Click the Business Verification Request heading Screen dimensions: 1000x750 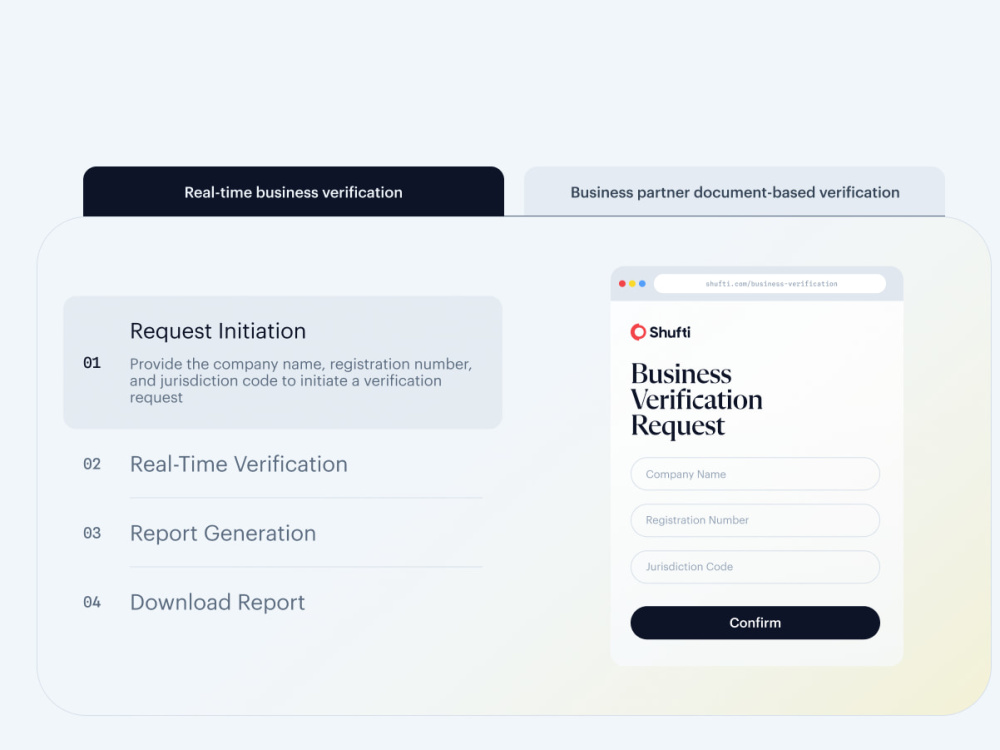pos(696,400)
